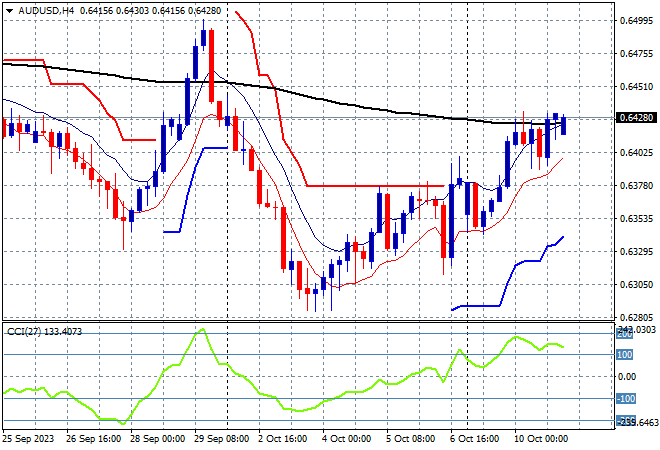
Task: Click the 0.63050 price axis label
Action: [637, 285]
